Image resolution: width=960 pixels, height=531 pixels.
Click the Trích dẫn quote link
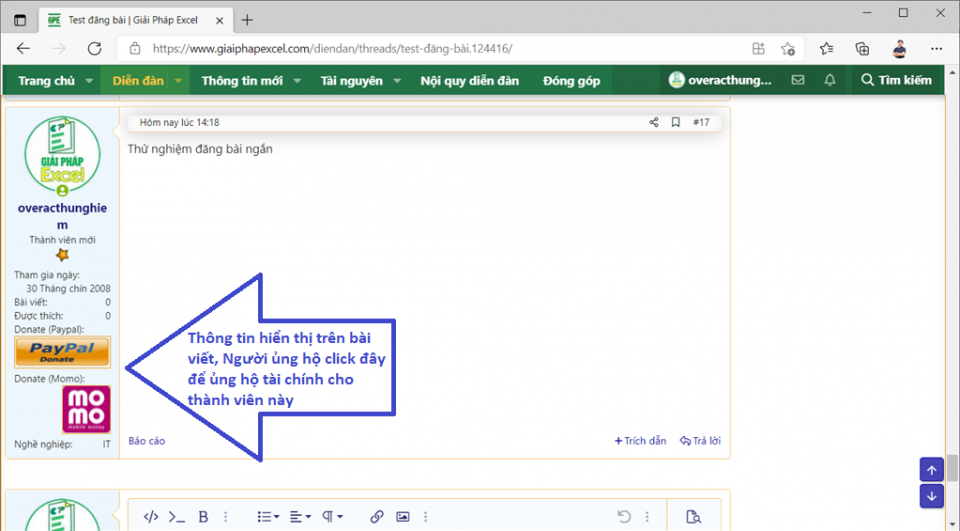point(640,441)
